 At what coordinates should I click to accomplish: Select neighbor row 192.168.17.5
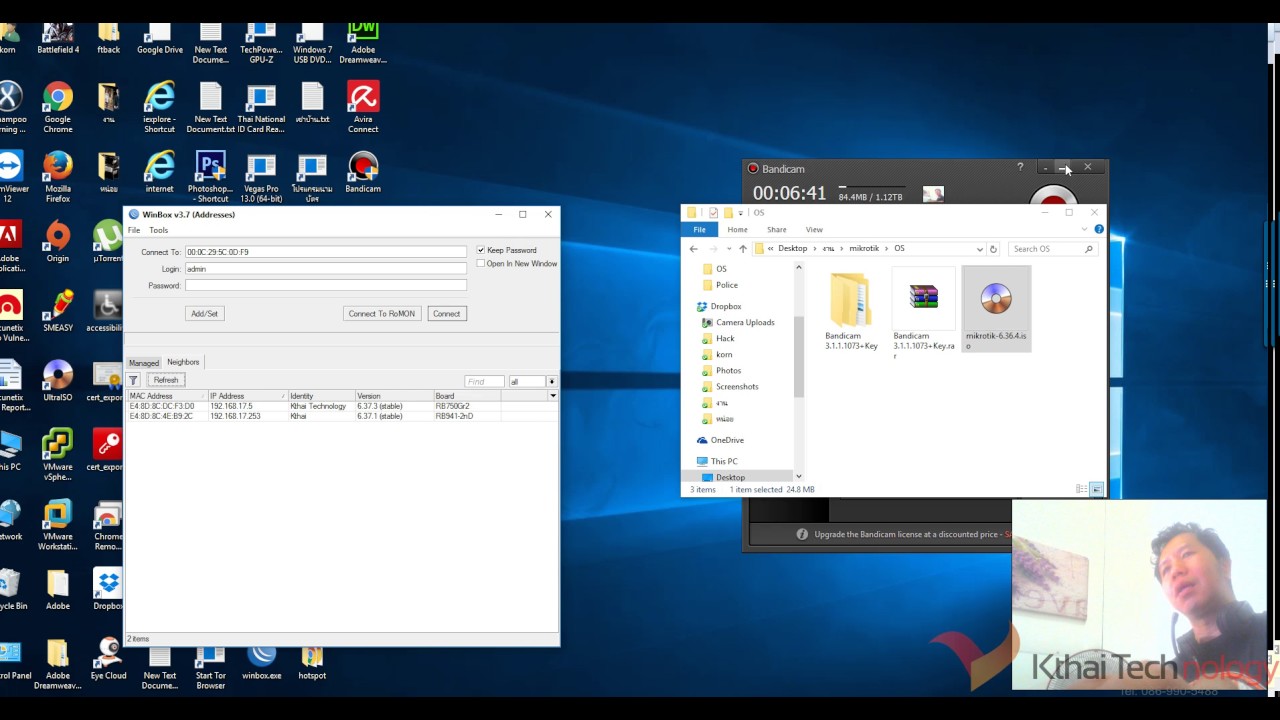[x=340, y=406]
